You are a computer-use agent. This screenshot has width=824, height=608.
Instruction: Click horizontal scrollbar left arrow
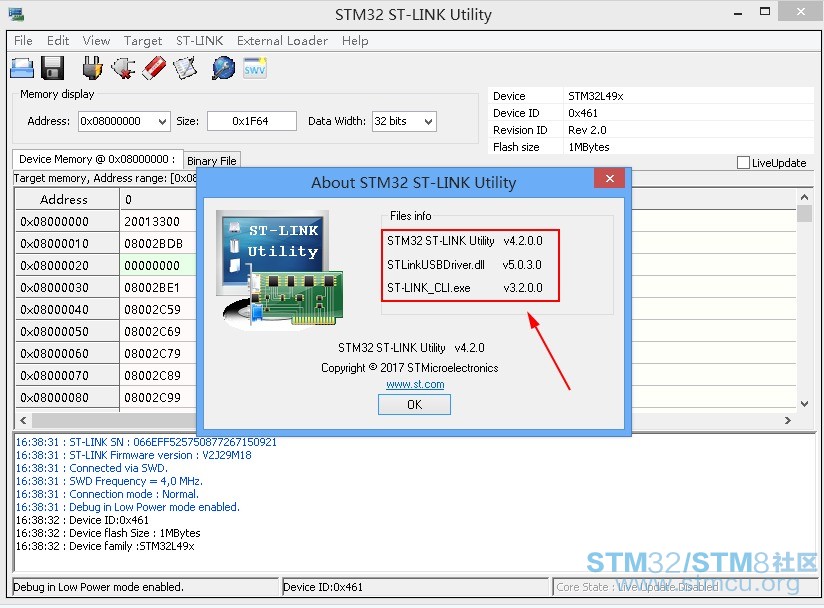tap(23, 420)
